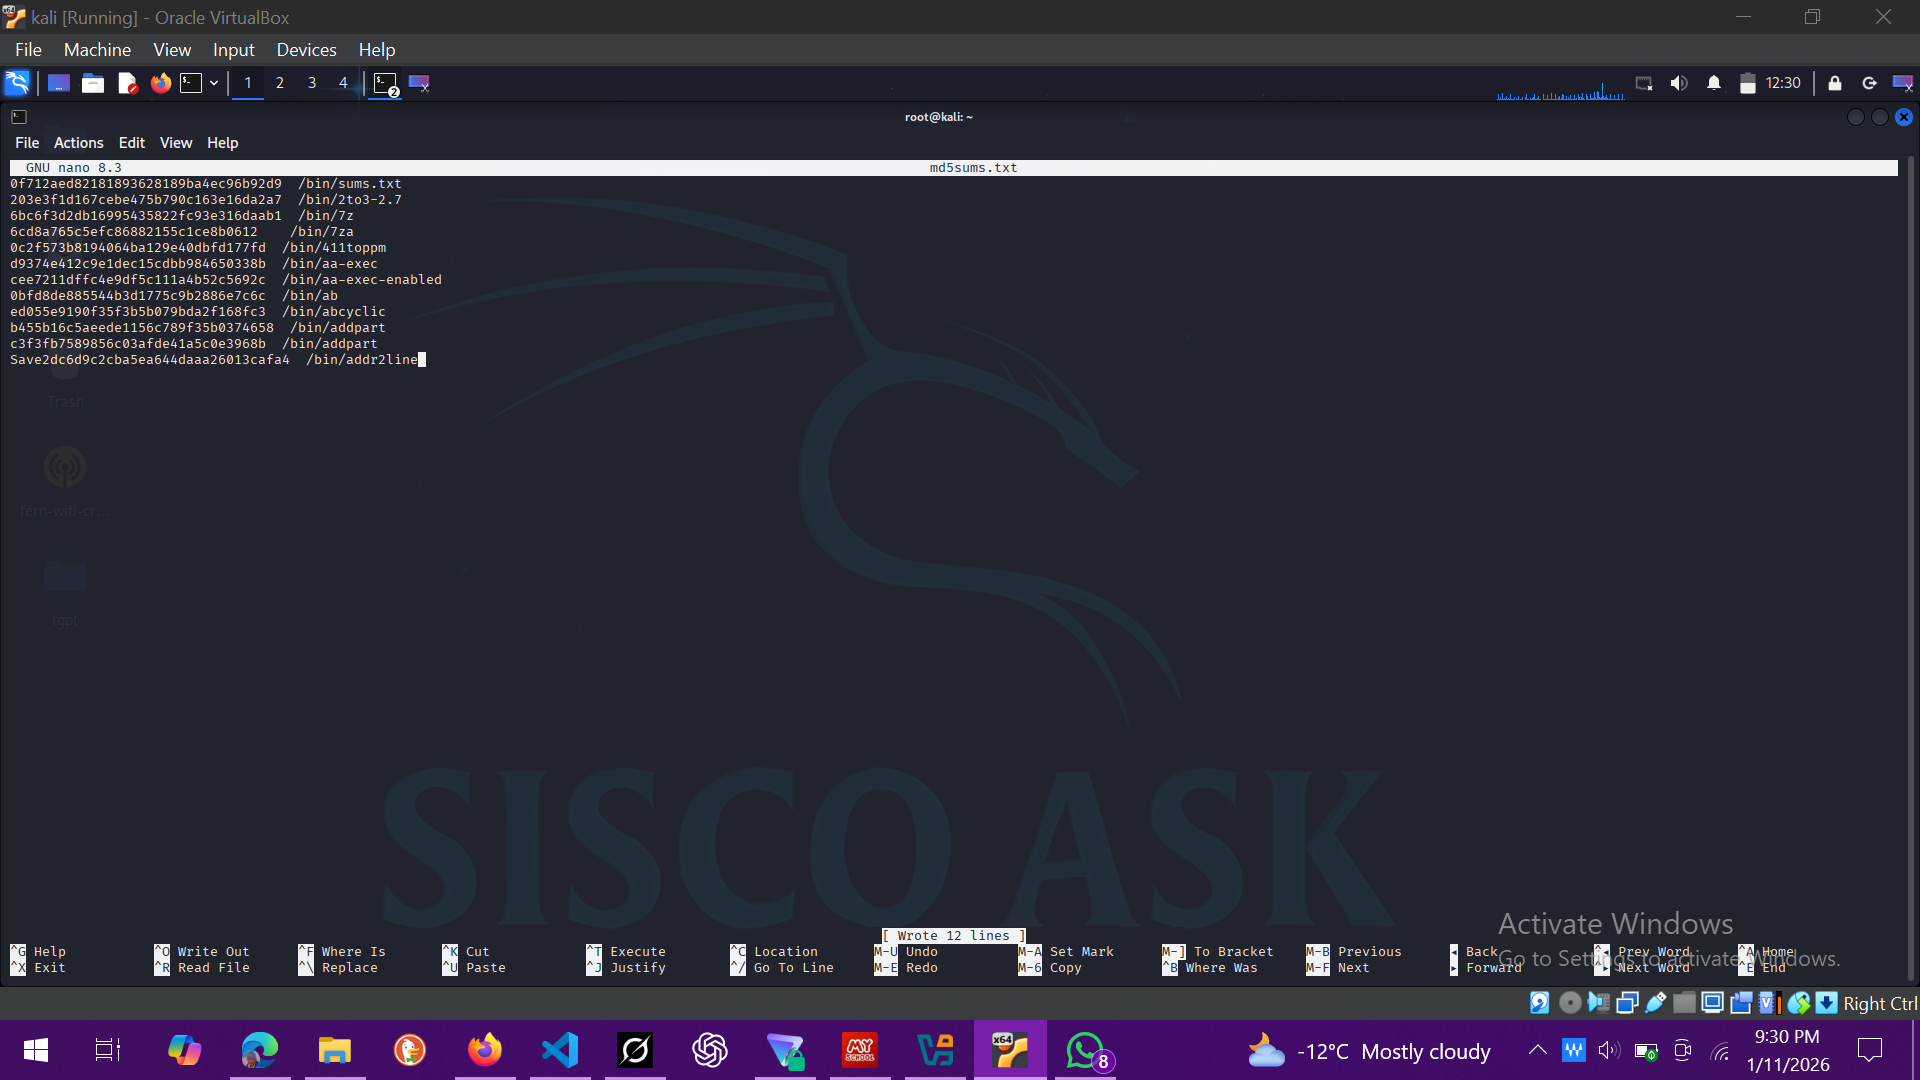Image resolution: width=1920 pixels, height=1080 pixels.
Task: Open the terminal Actions menu
Action: click(78, 143)
